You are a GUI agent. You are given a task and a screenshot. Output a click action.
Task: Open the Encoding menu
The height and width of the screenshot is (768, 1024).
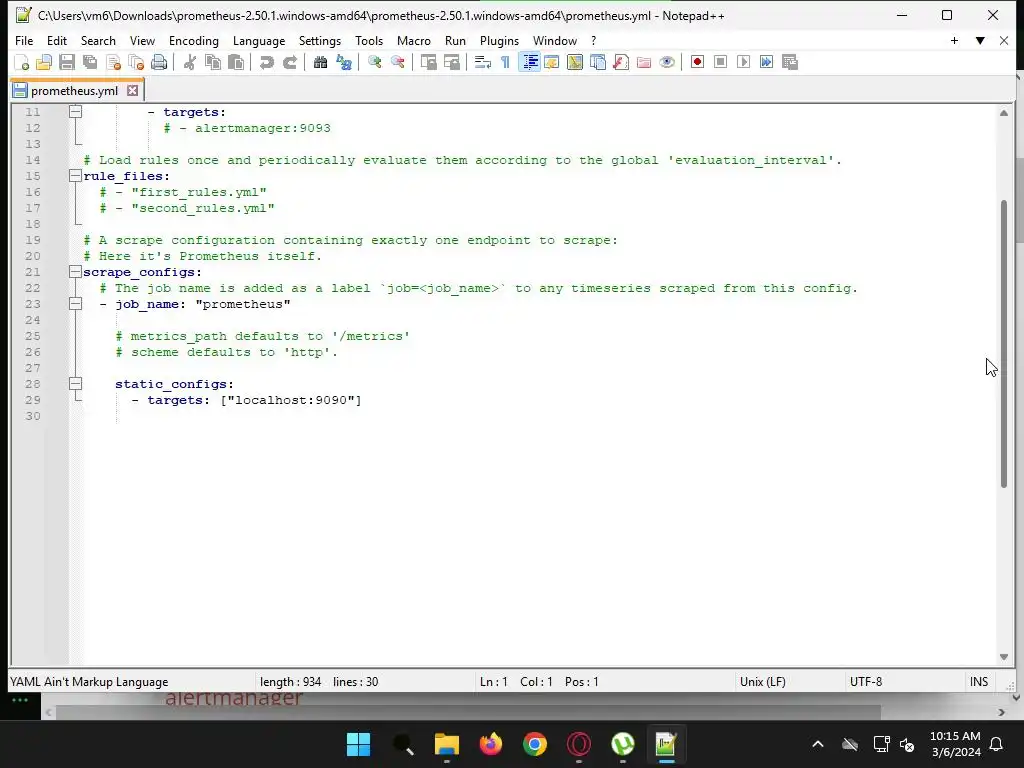(x=194, y=40)
